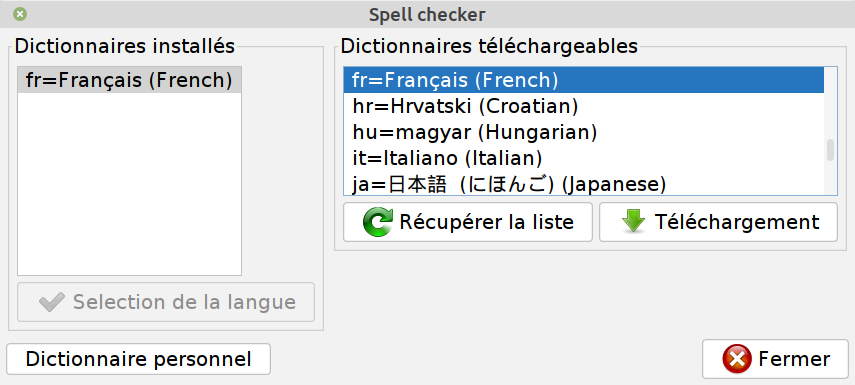Screen dimensions: 855x385
Task: Choose hr=Hrvatski (Croatian) from downloadable dictionaries
Action: click(x=583, y=106)
